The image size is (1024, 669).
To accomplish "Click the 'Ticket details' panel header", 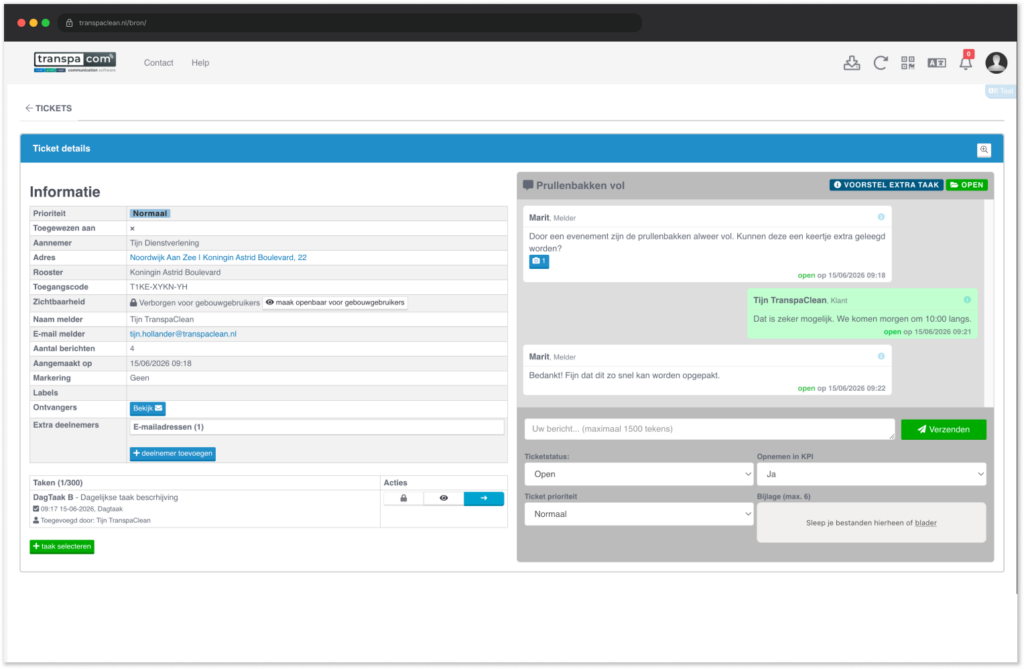I will pos(512,149).
